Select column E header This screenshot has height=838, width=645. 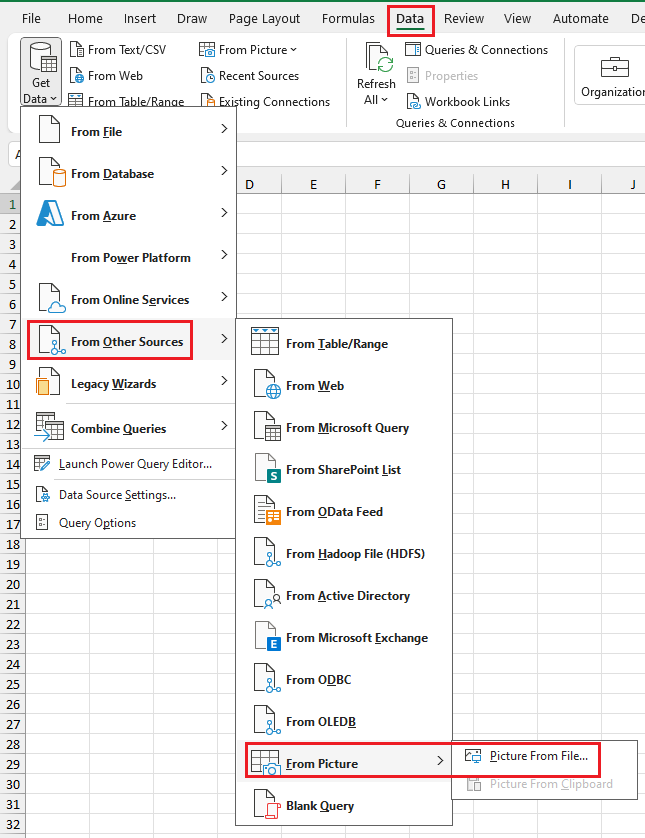pos(313,184)
